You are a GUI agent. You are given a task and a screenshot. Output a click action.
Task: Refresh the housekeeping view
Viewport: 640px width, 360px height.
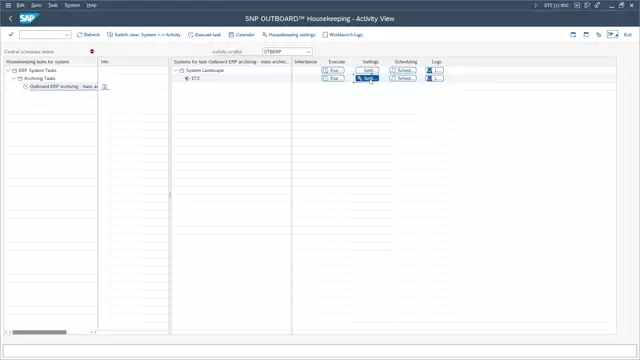point(89,35)
